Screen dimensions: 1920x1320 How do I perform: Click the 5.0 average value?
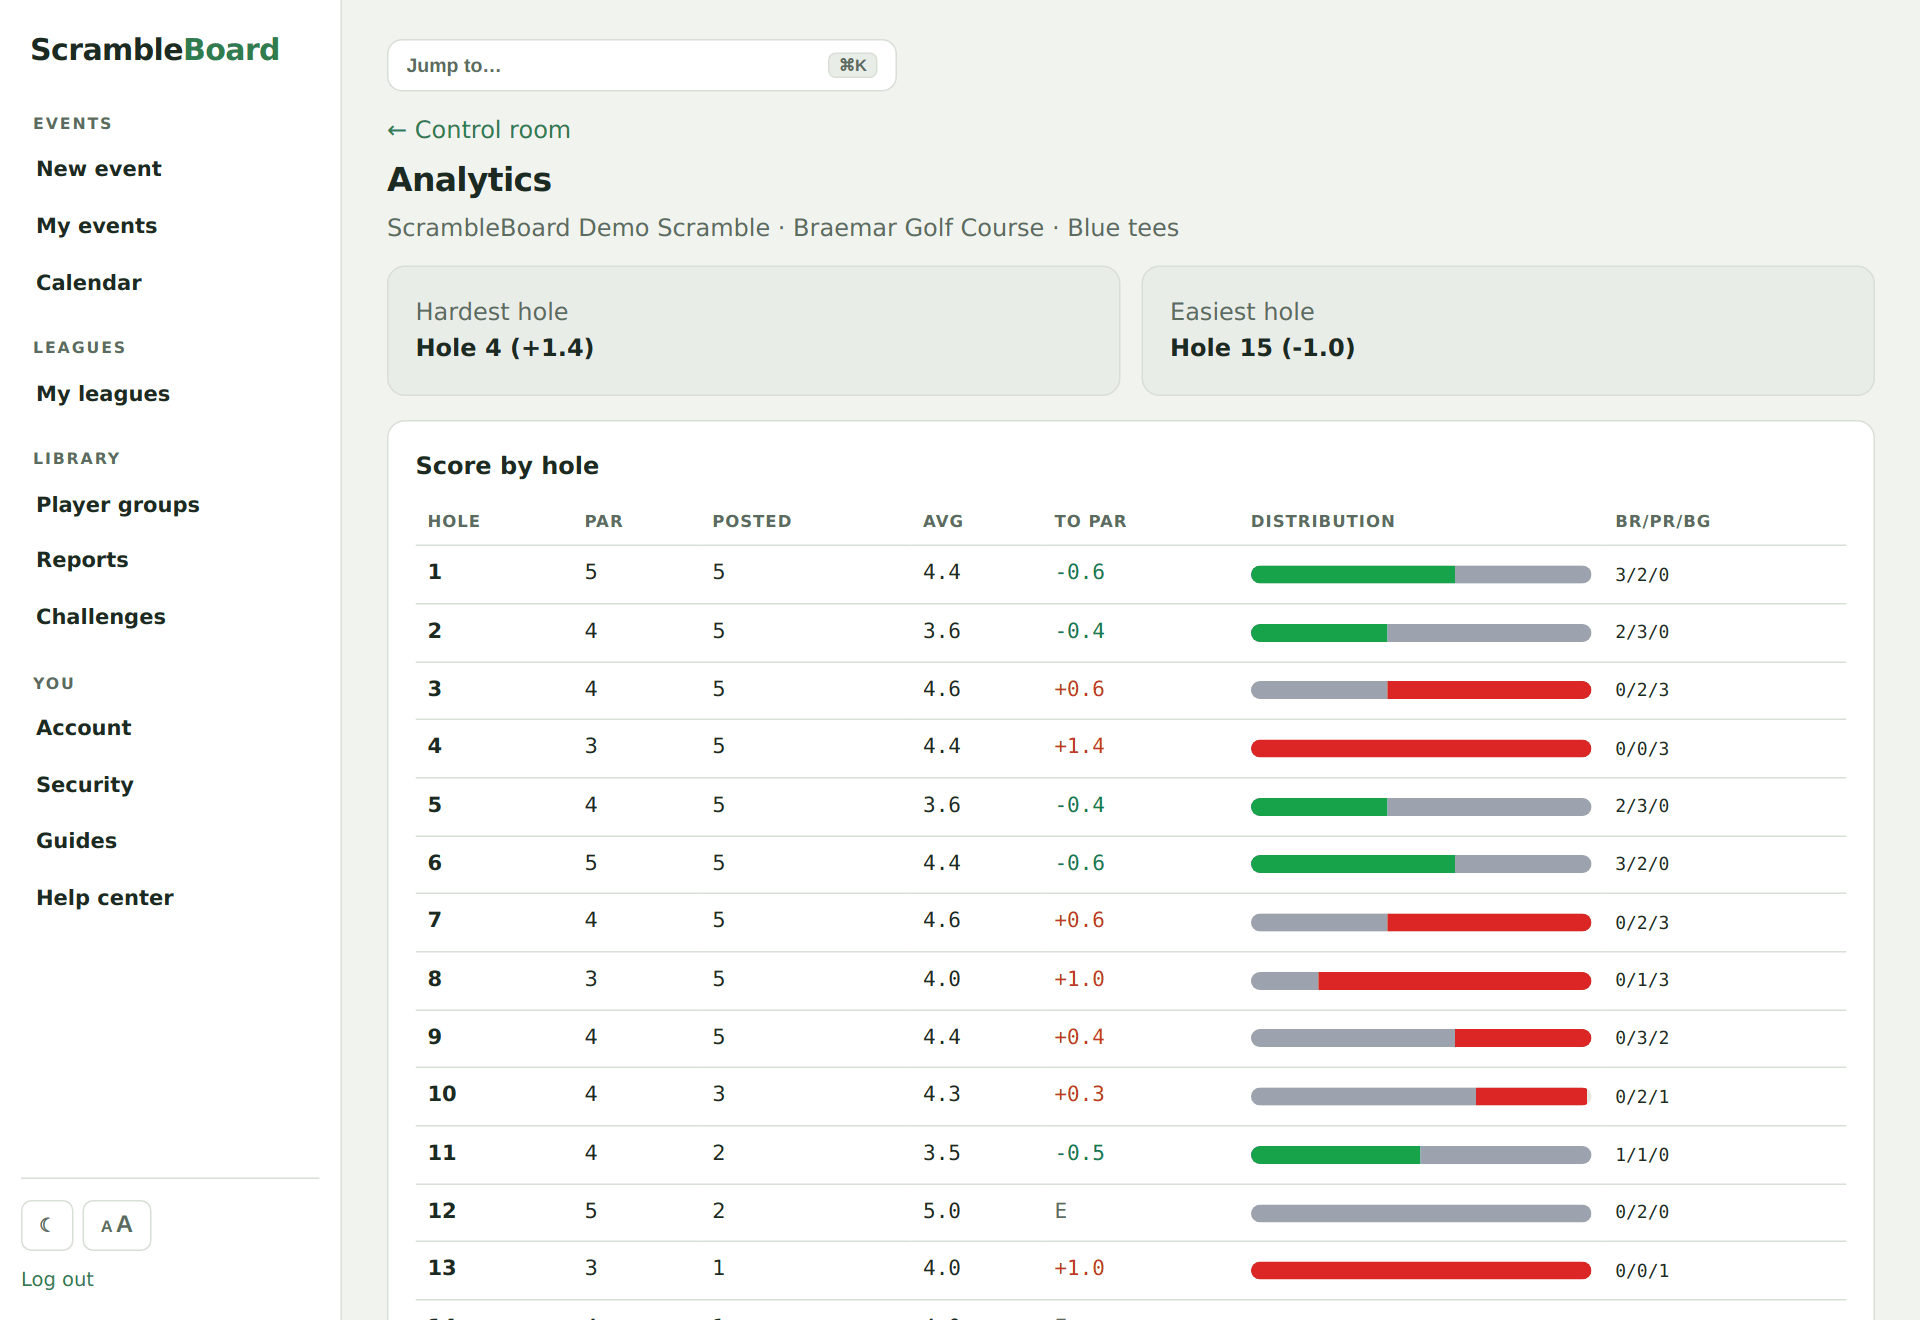pos(942,1211)
